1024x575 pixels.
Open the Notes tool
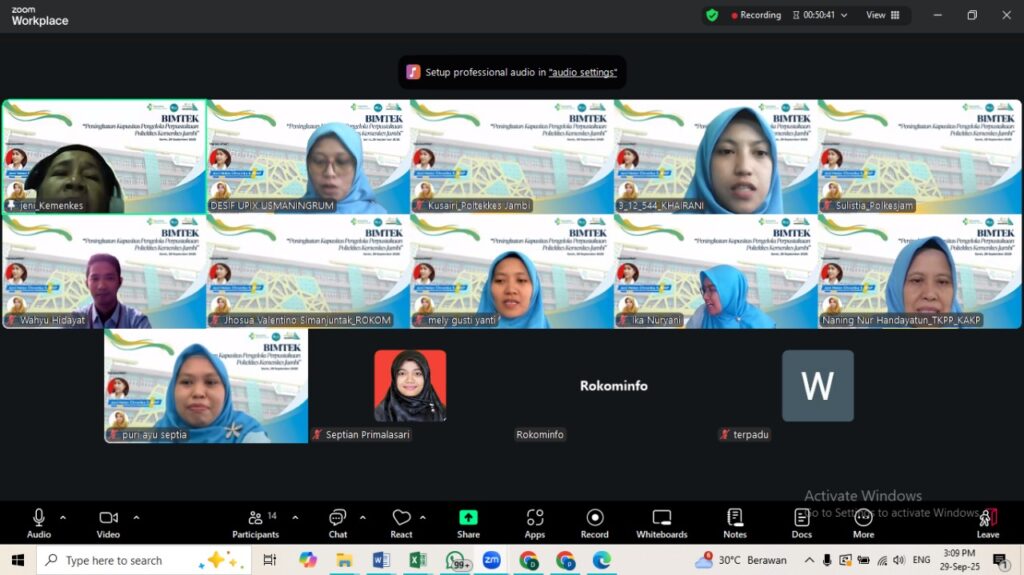coord(735,522)
